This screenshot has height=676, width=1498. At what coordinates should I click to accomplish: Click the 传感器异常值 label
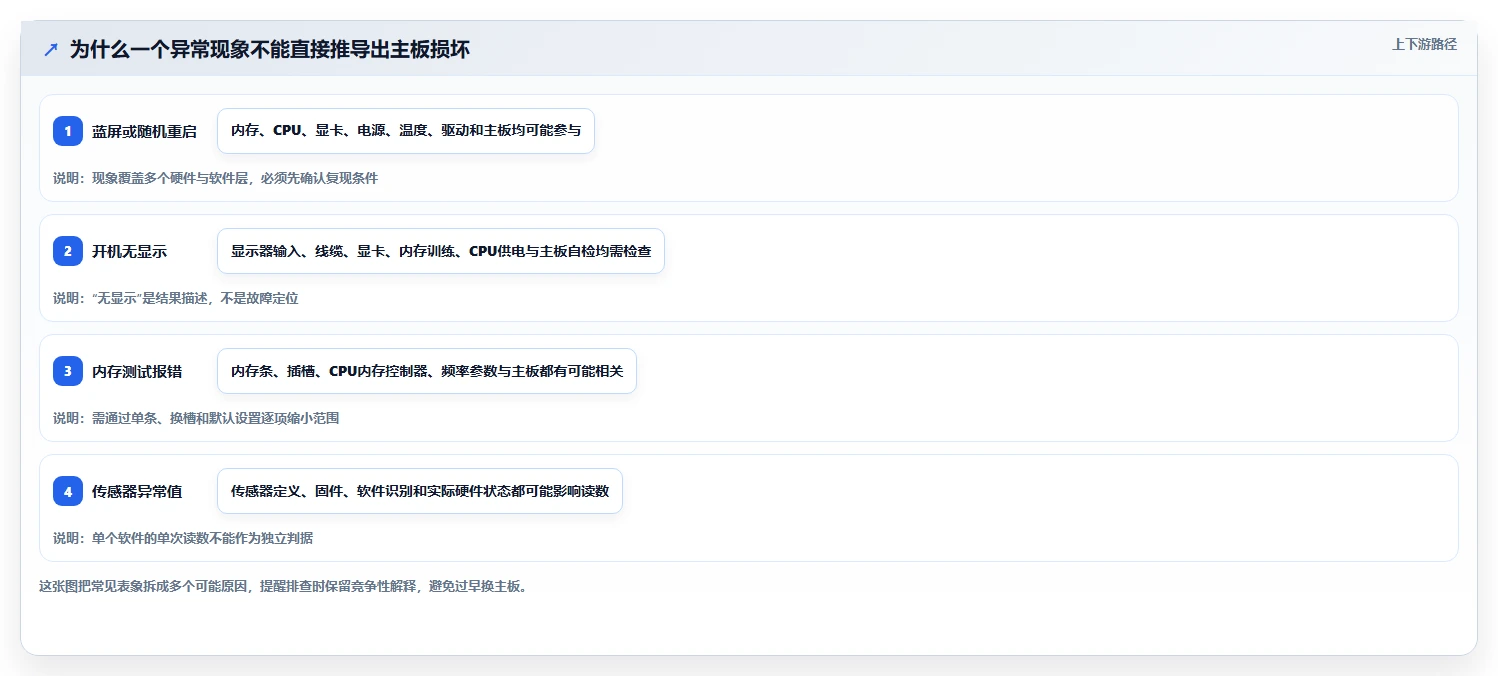click(137, 491)
